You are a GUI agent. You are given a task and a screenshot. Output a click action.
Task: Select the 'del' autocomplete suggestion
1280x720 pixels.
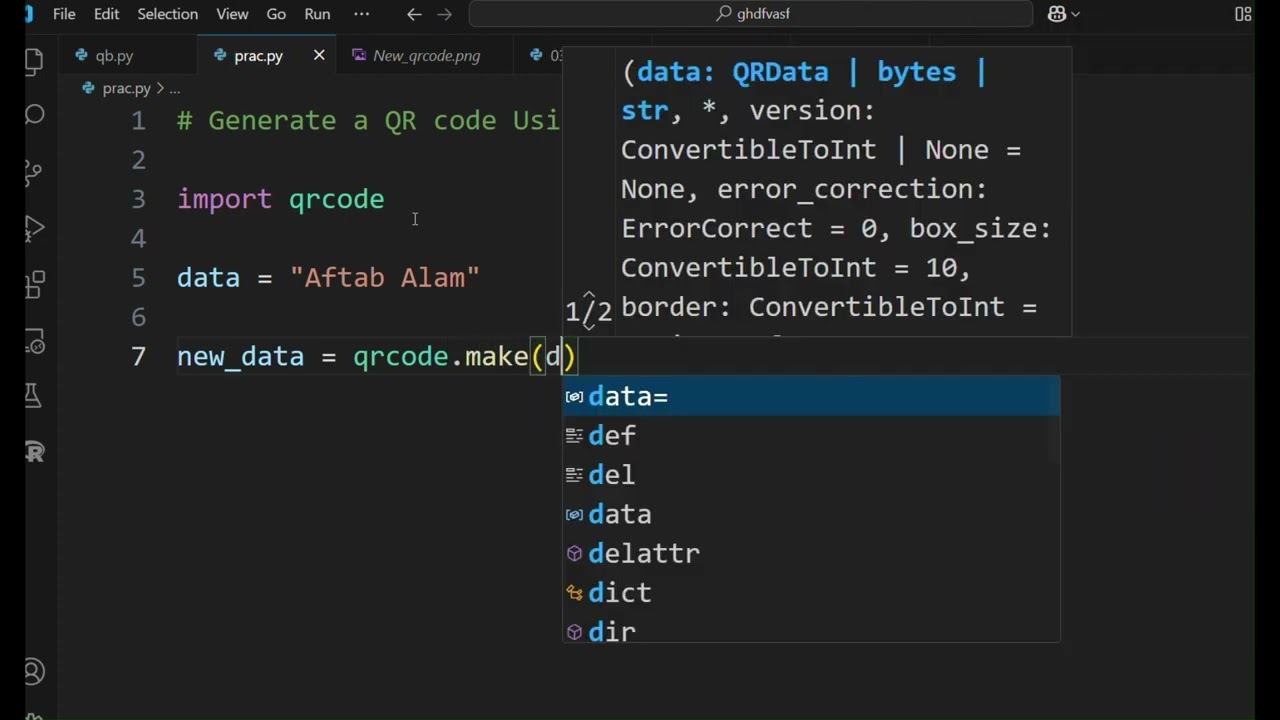(811, 475)
